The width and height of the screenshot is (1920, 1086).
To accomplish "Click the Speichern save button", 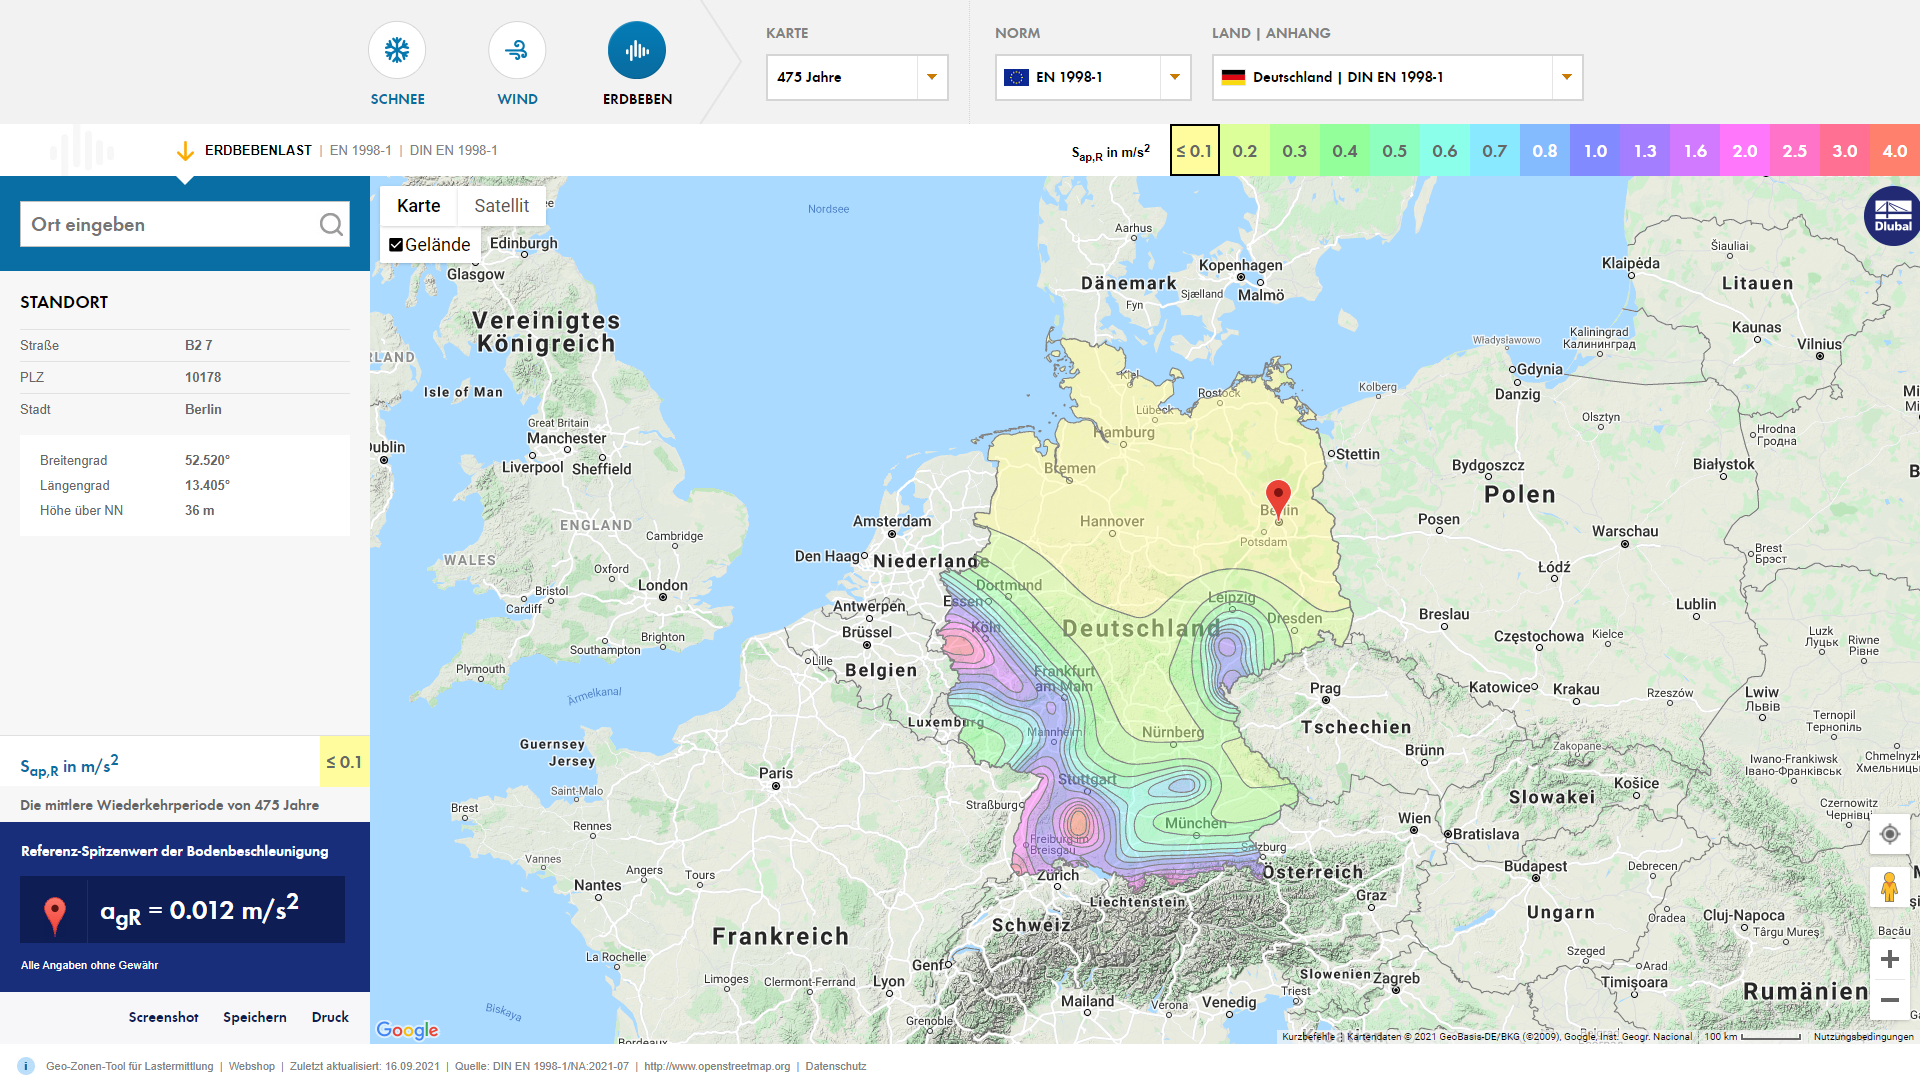I will coord(253,1015).
